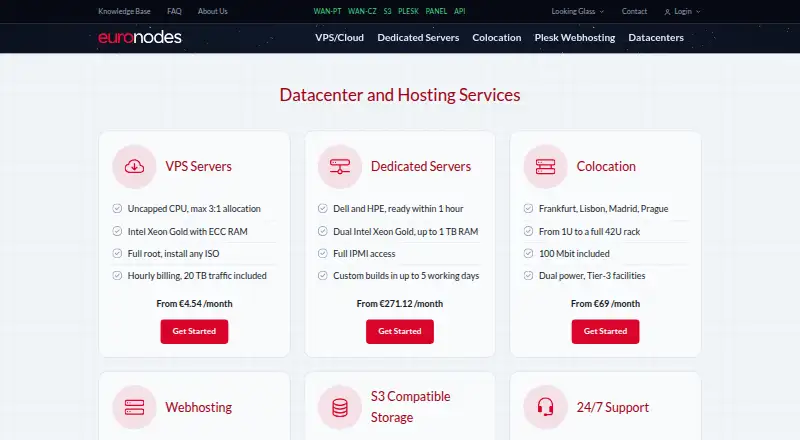This screenshot has height=440, width=800.
Task: Click the From €69 /month price
Action: (x=606, y=304)
